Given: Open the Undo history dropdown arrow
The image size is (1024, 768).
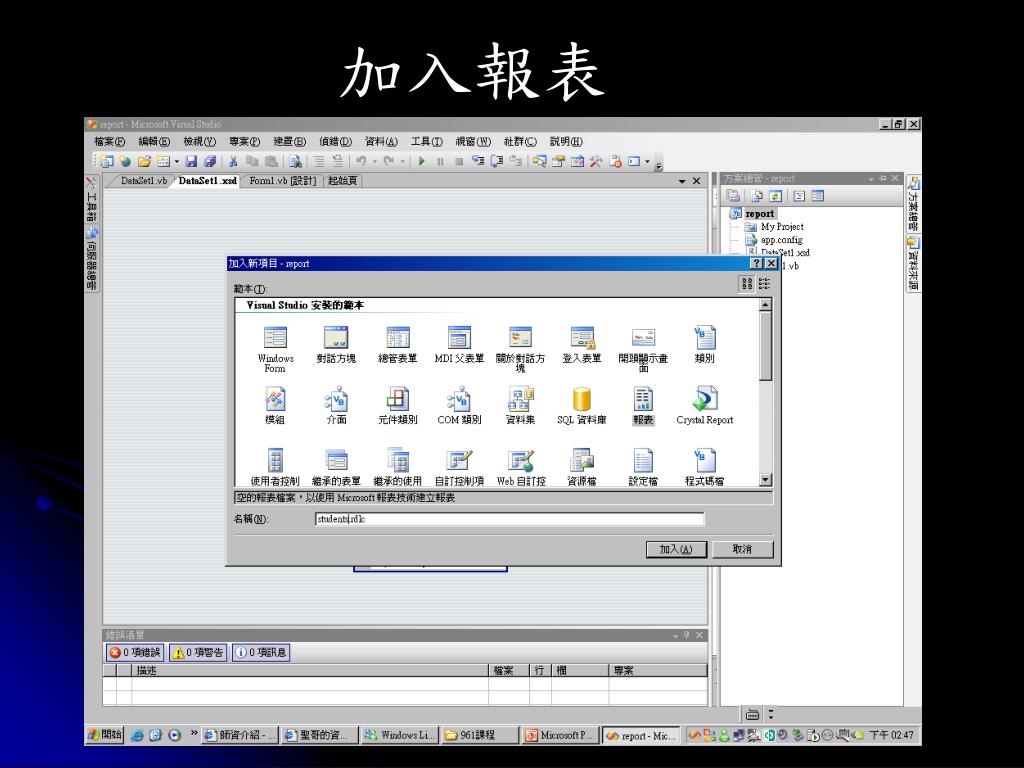Looking at the screenshot, I should [375, 161].
